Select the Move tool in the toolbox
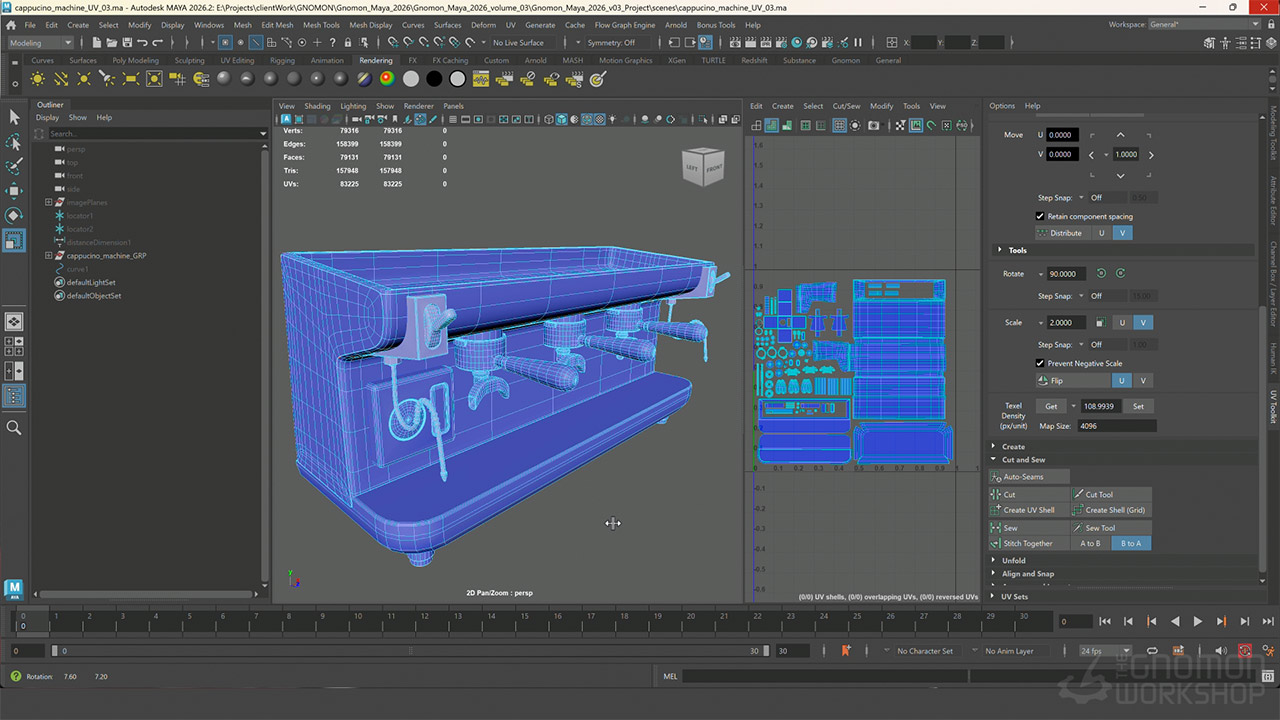This screenshot has height=720, width=1280. click(x=14, y=191)
